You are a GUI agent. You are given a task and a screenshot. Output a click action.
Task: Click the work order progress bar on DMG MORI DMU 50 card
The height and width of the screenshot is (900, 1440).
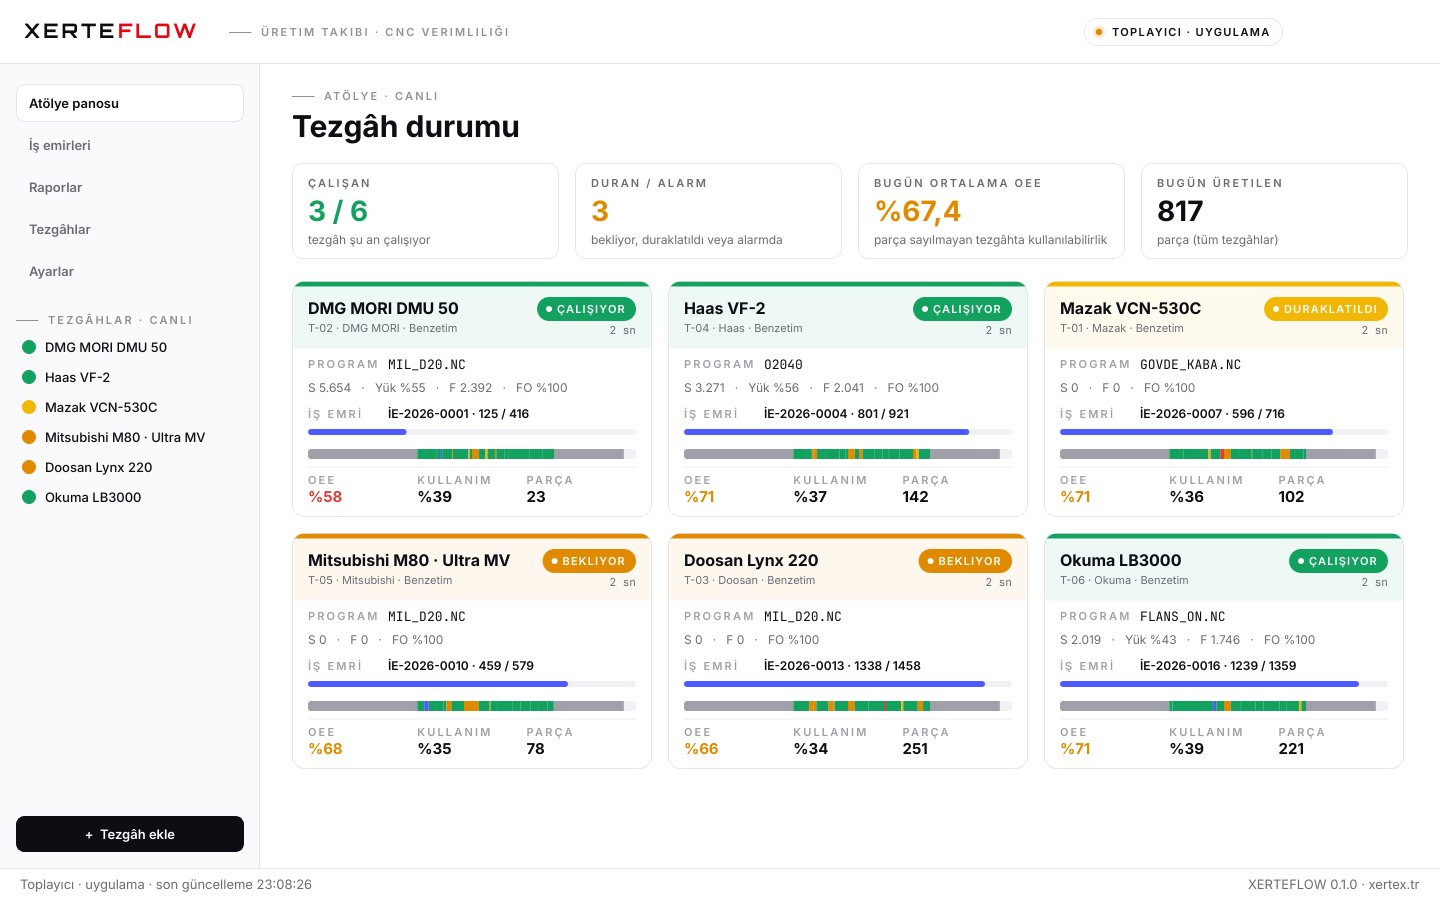pyautogui.click(x=472, y=432)
